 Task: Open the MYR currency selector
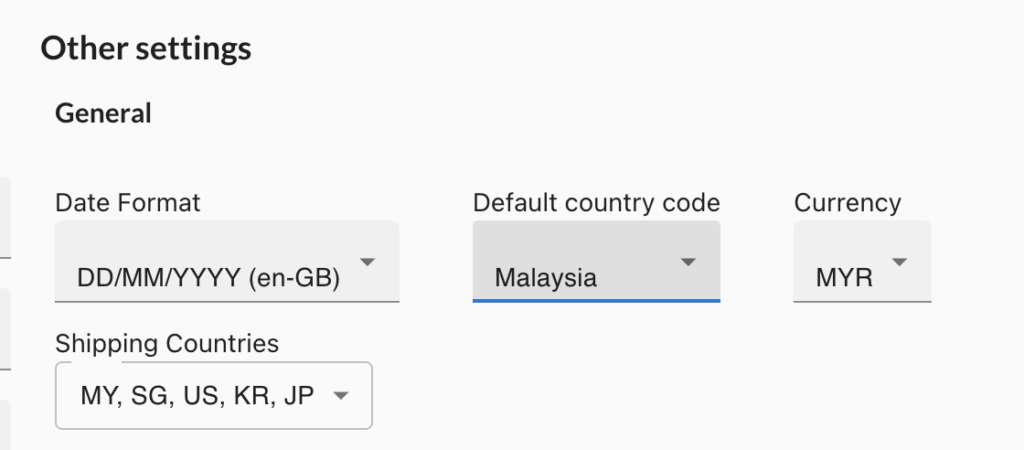844,278
